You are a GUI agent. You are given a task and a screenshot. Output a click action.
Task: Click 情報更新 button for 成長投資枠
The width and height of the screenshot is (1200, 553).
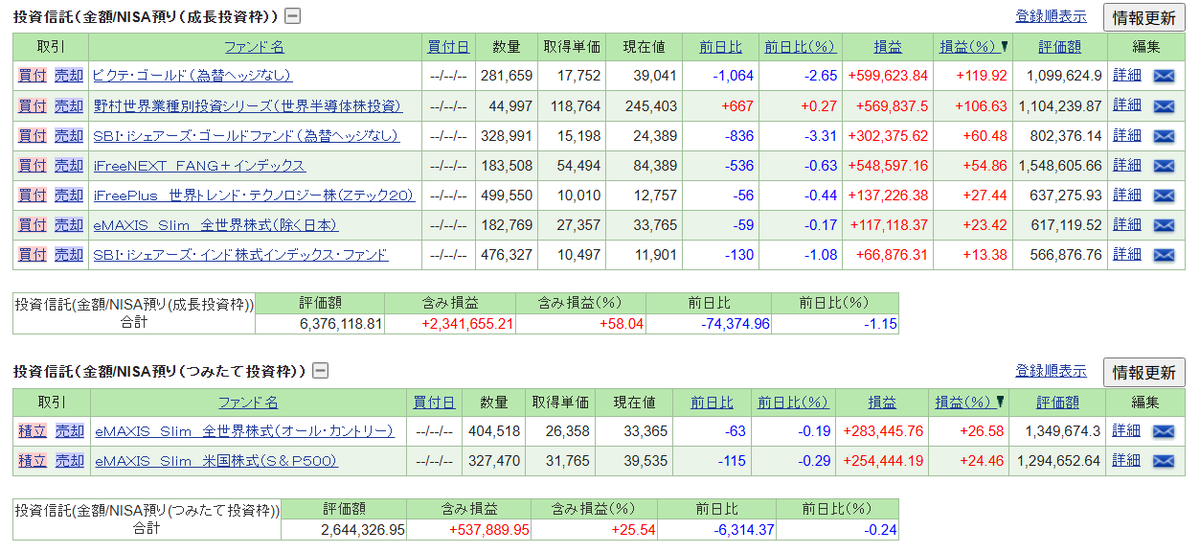(1144, 17)
